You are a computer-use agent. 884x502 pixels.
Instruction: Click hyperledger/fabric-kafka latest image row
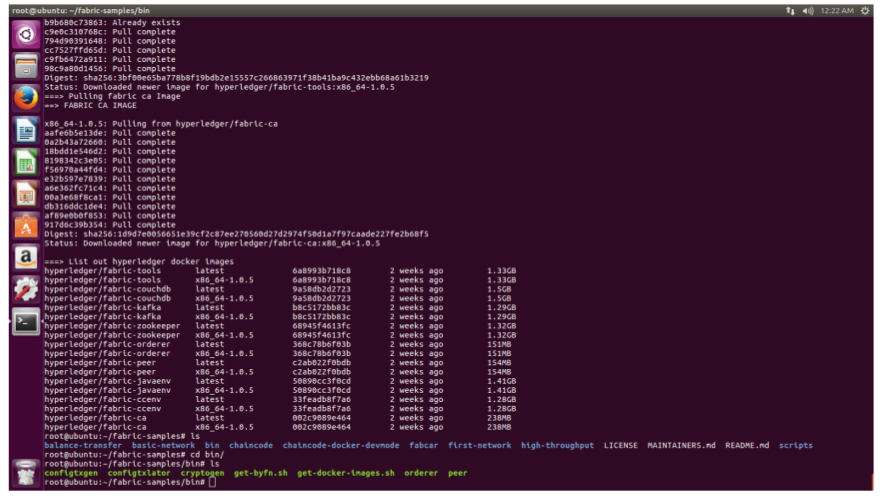tap(280, 307)
